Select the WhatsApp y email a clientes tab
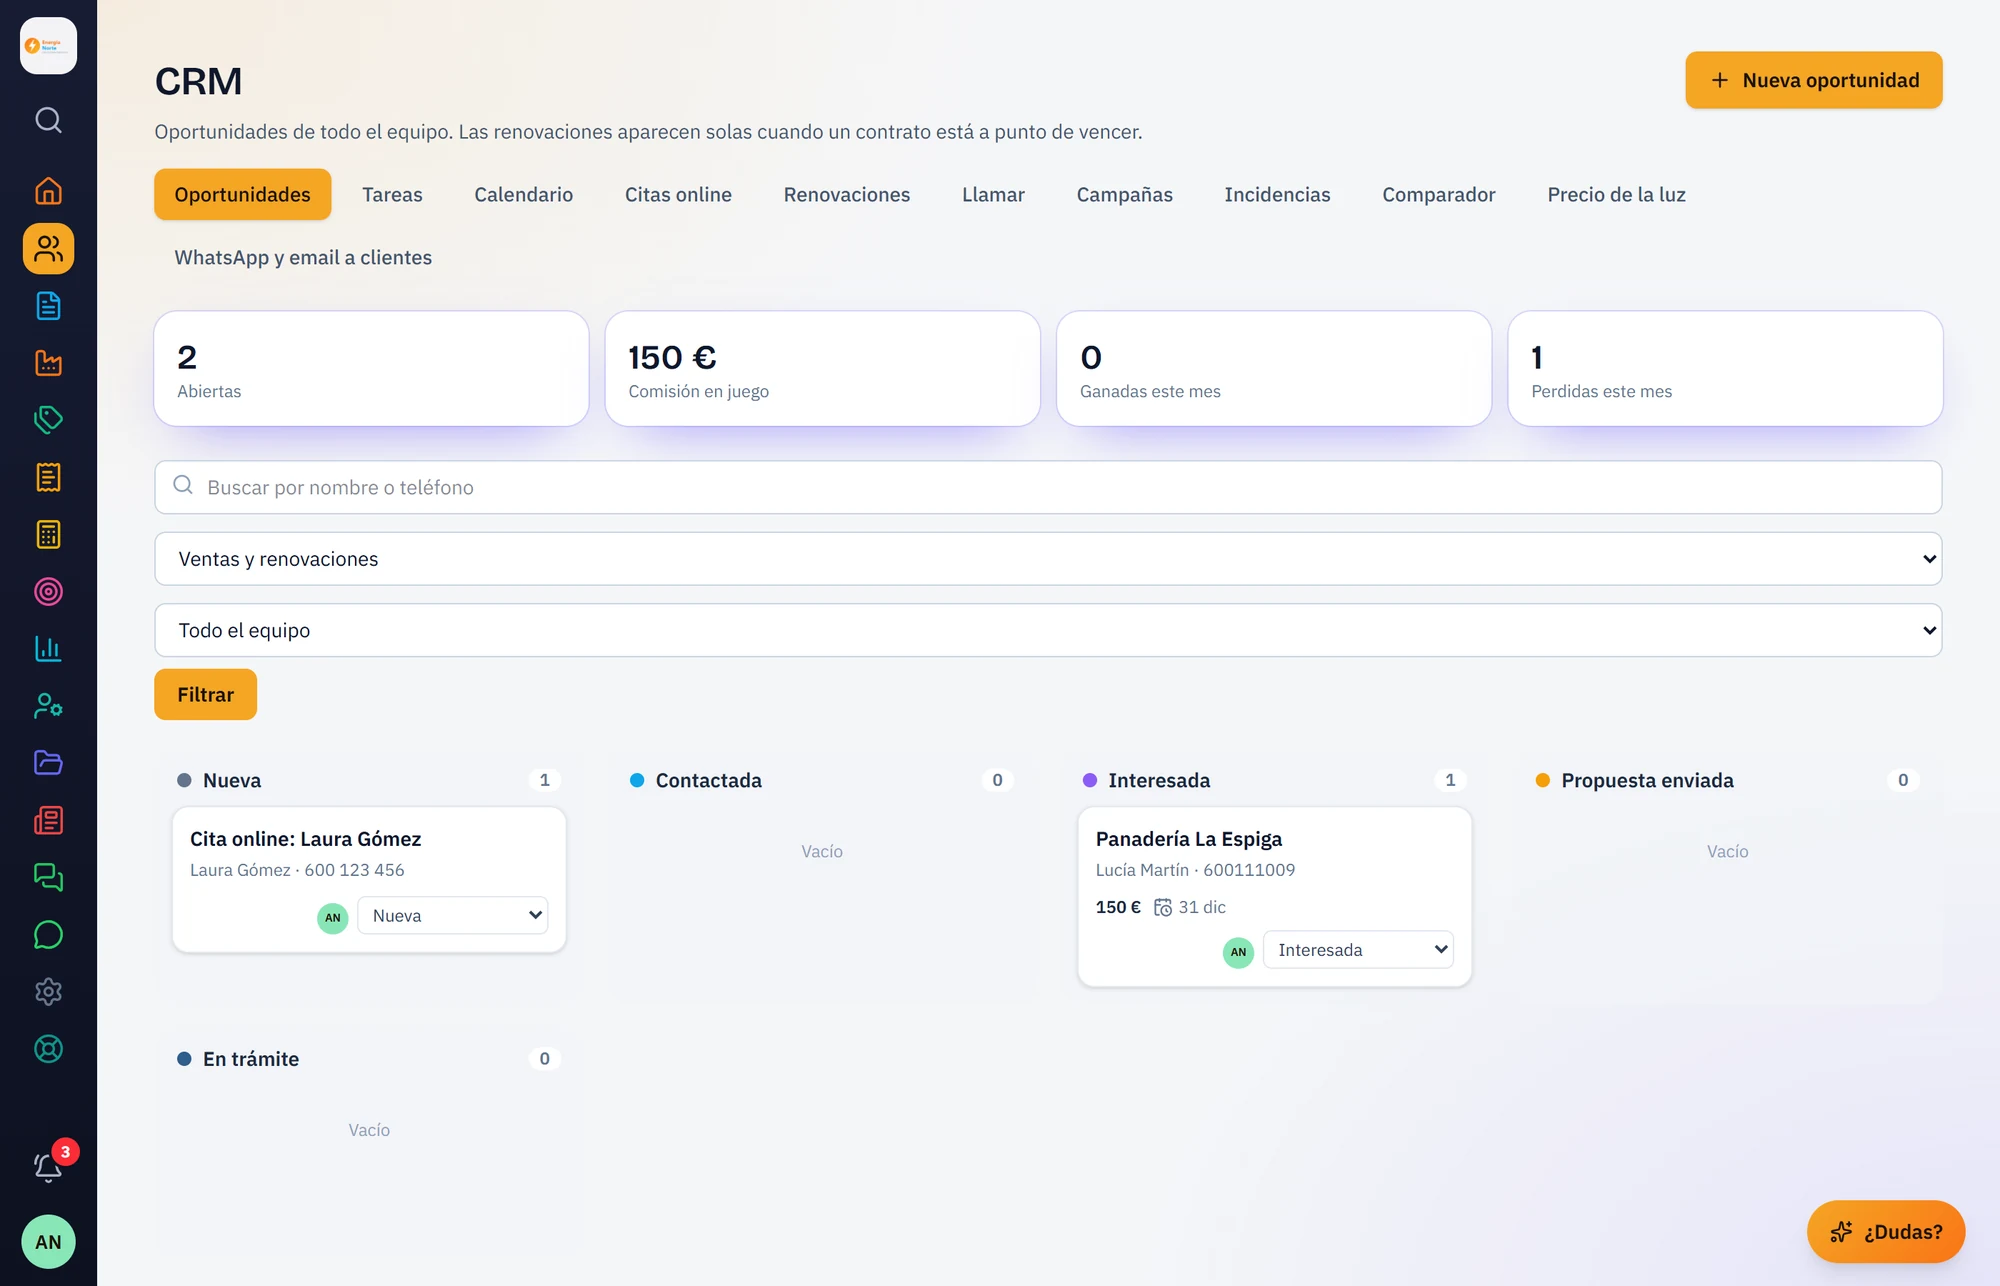The width and height of the screenshot is (2000, 1286). click(x=303, y=257)
